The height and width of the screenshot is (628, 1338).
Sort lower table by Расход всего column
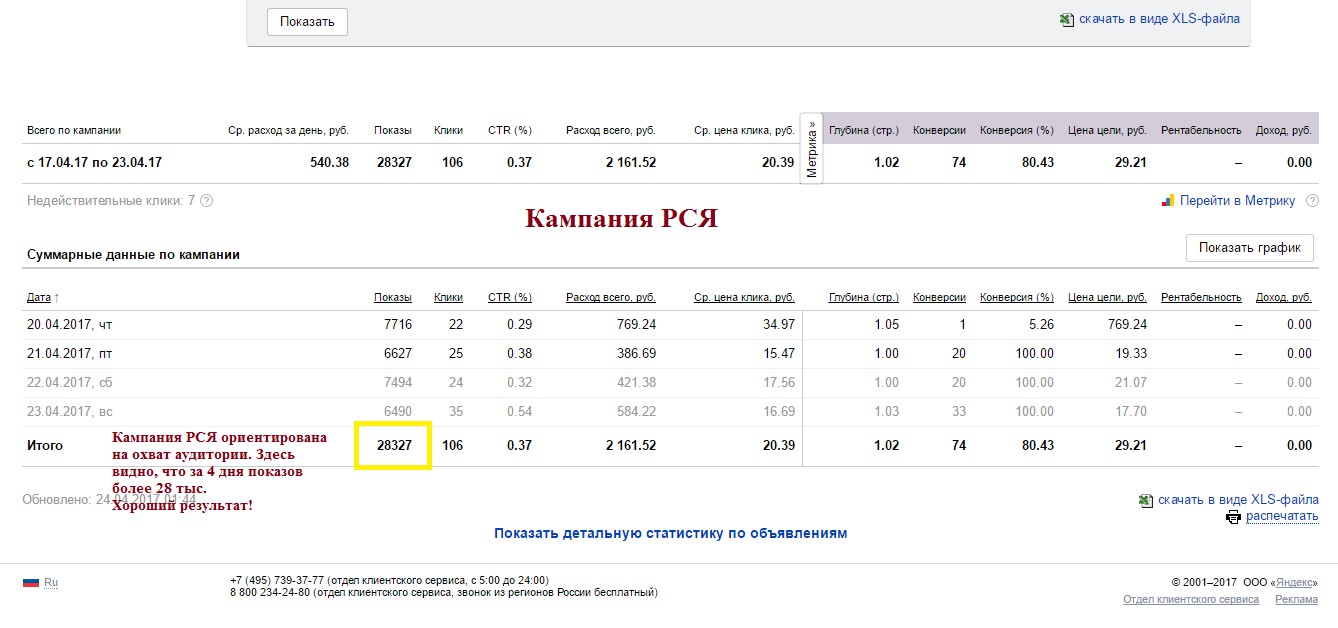[611, 297]
